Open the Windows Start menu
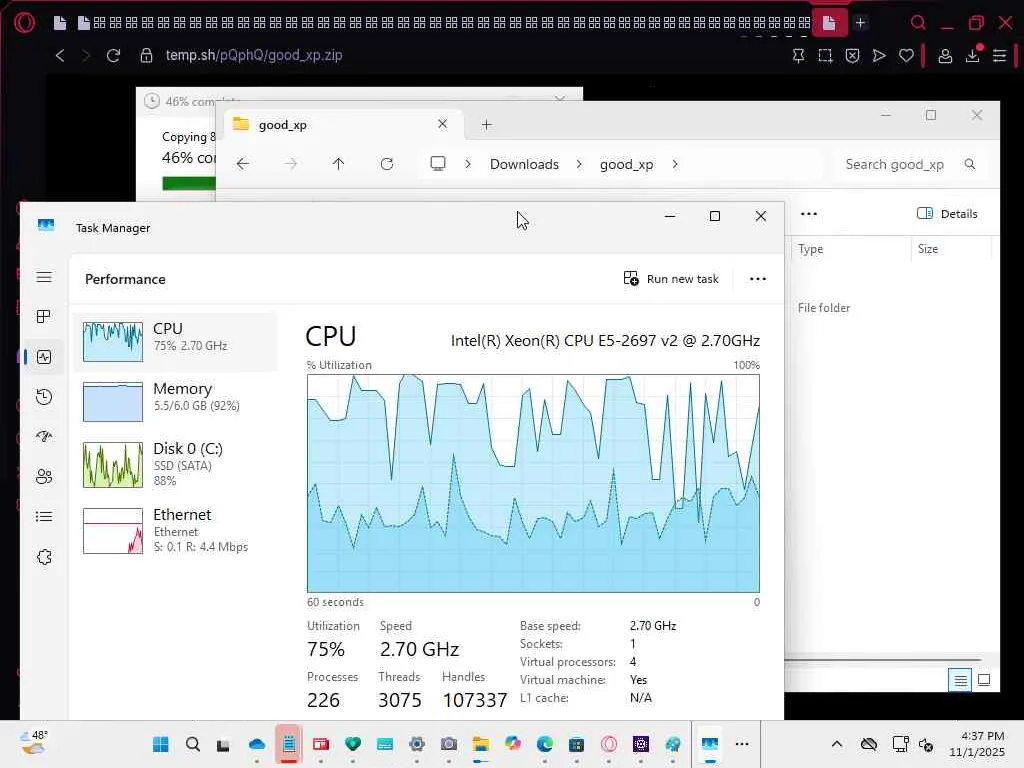1024x768 pixels. (161, 744)
